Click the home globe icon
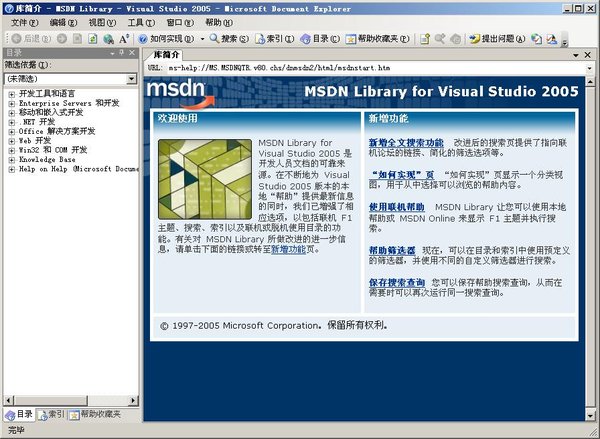The height and width of the screenshot is (439, 600). (x=108, y=39)
